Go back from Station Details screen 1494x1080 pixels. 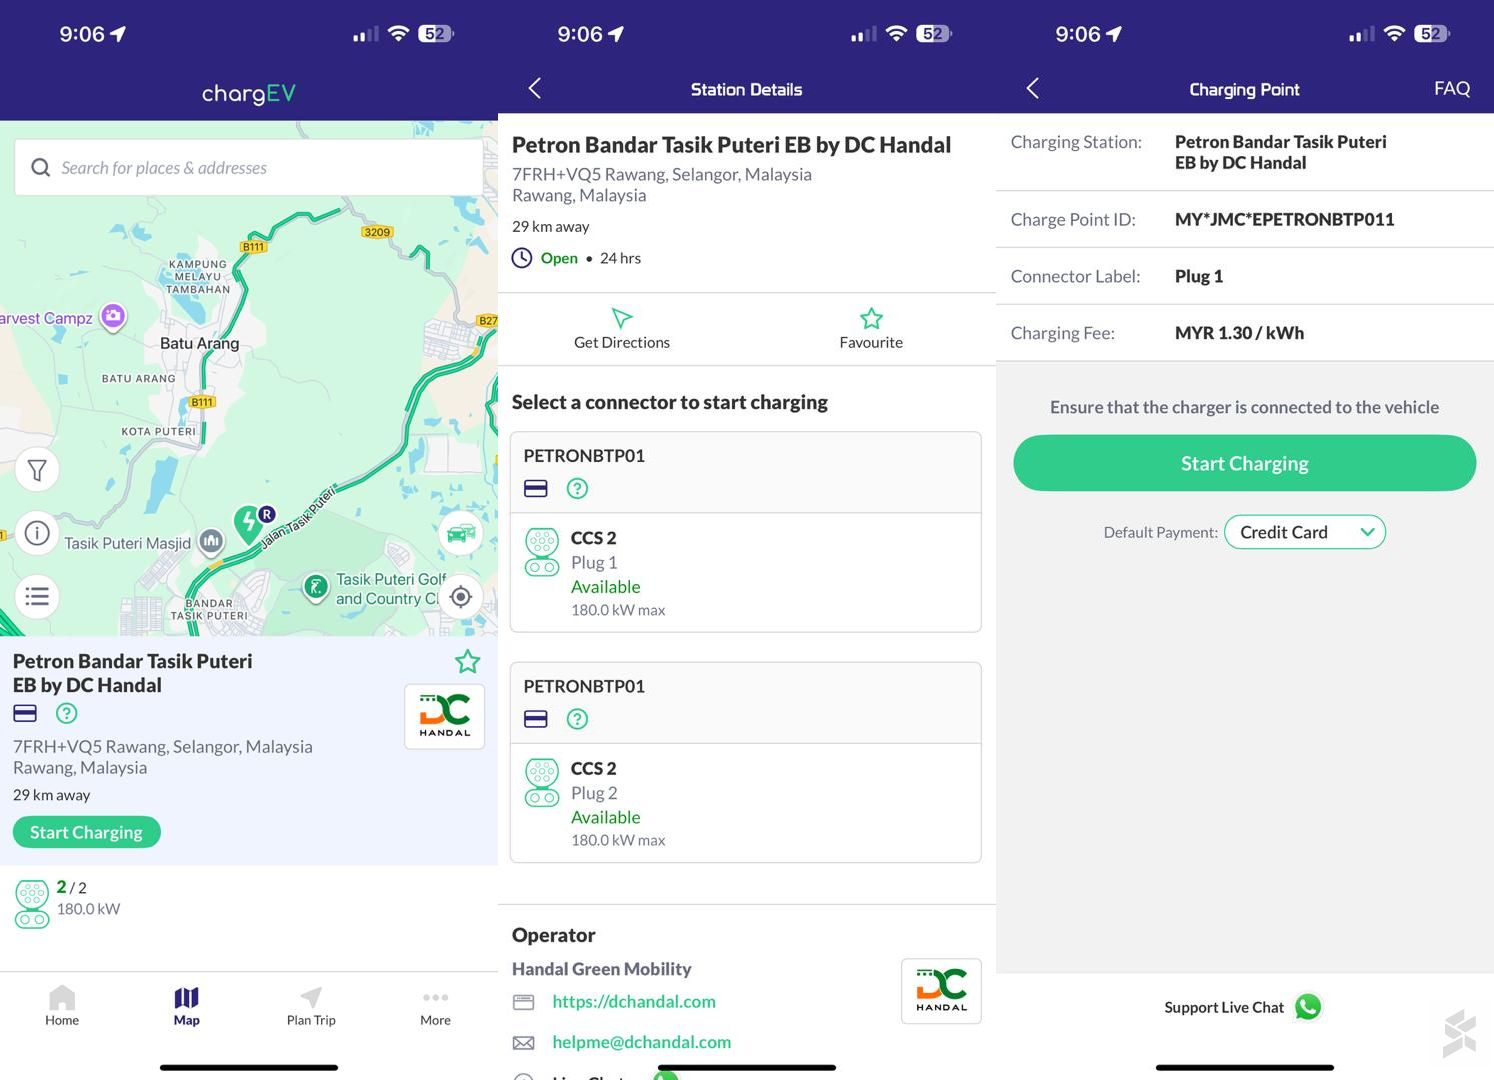(535, 89)
